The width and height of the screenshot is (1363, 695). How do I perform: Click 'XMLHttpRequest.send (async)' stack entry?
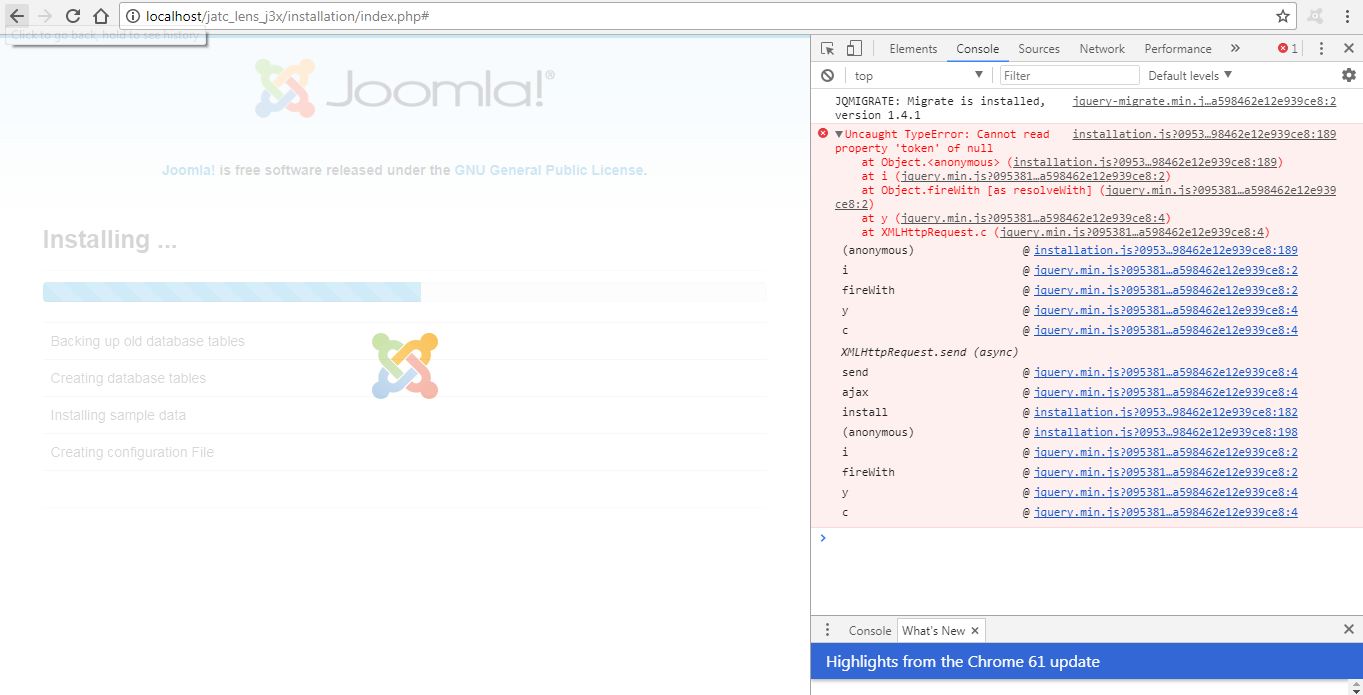pyautogui.click(x=929, y=352)
